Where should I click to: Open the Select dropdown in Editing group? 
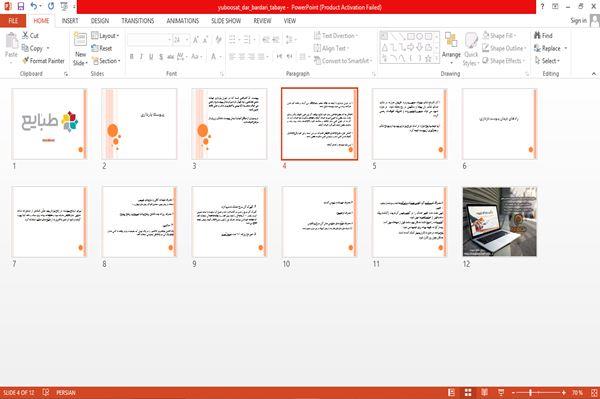coord(547,61)
